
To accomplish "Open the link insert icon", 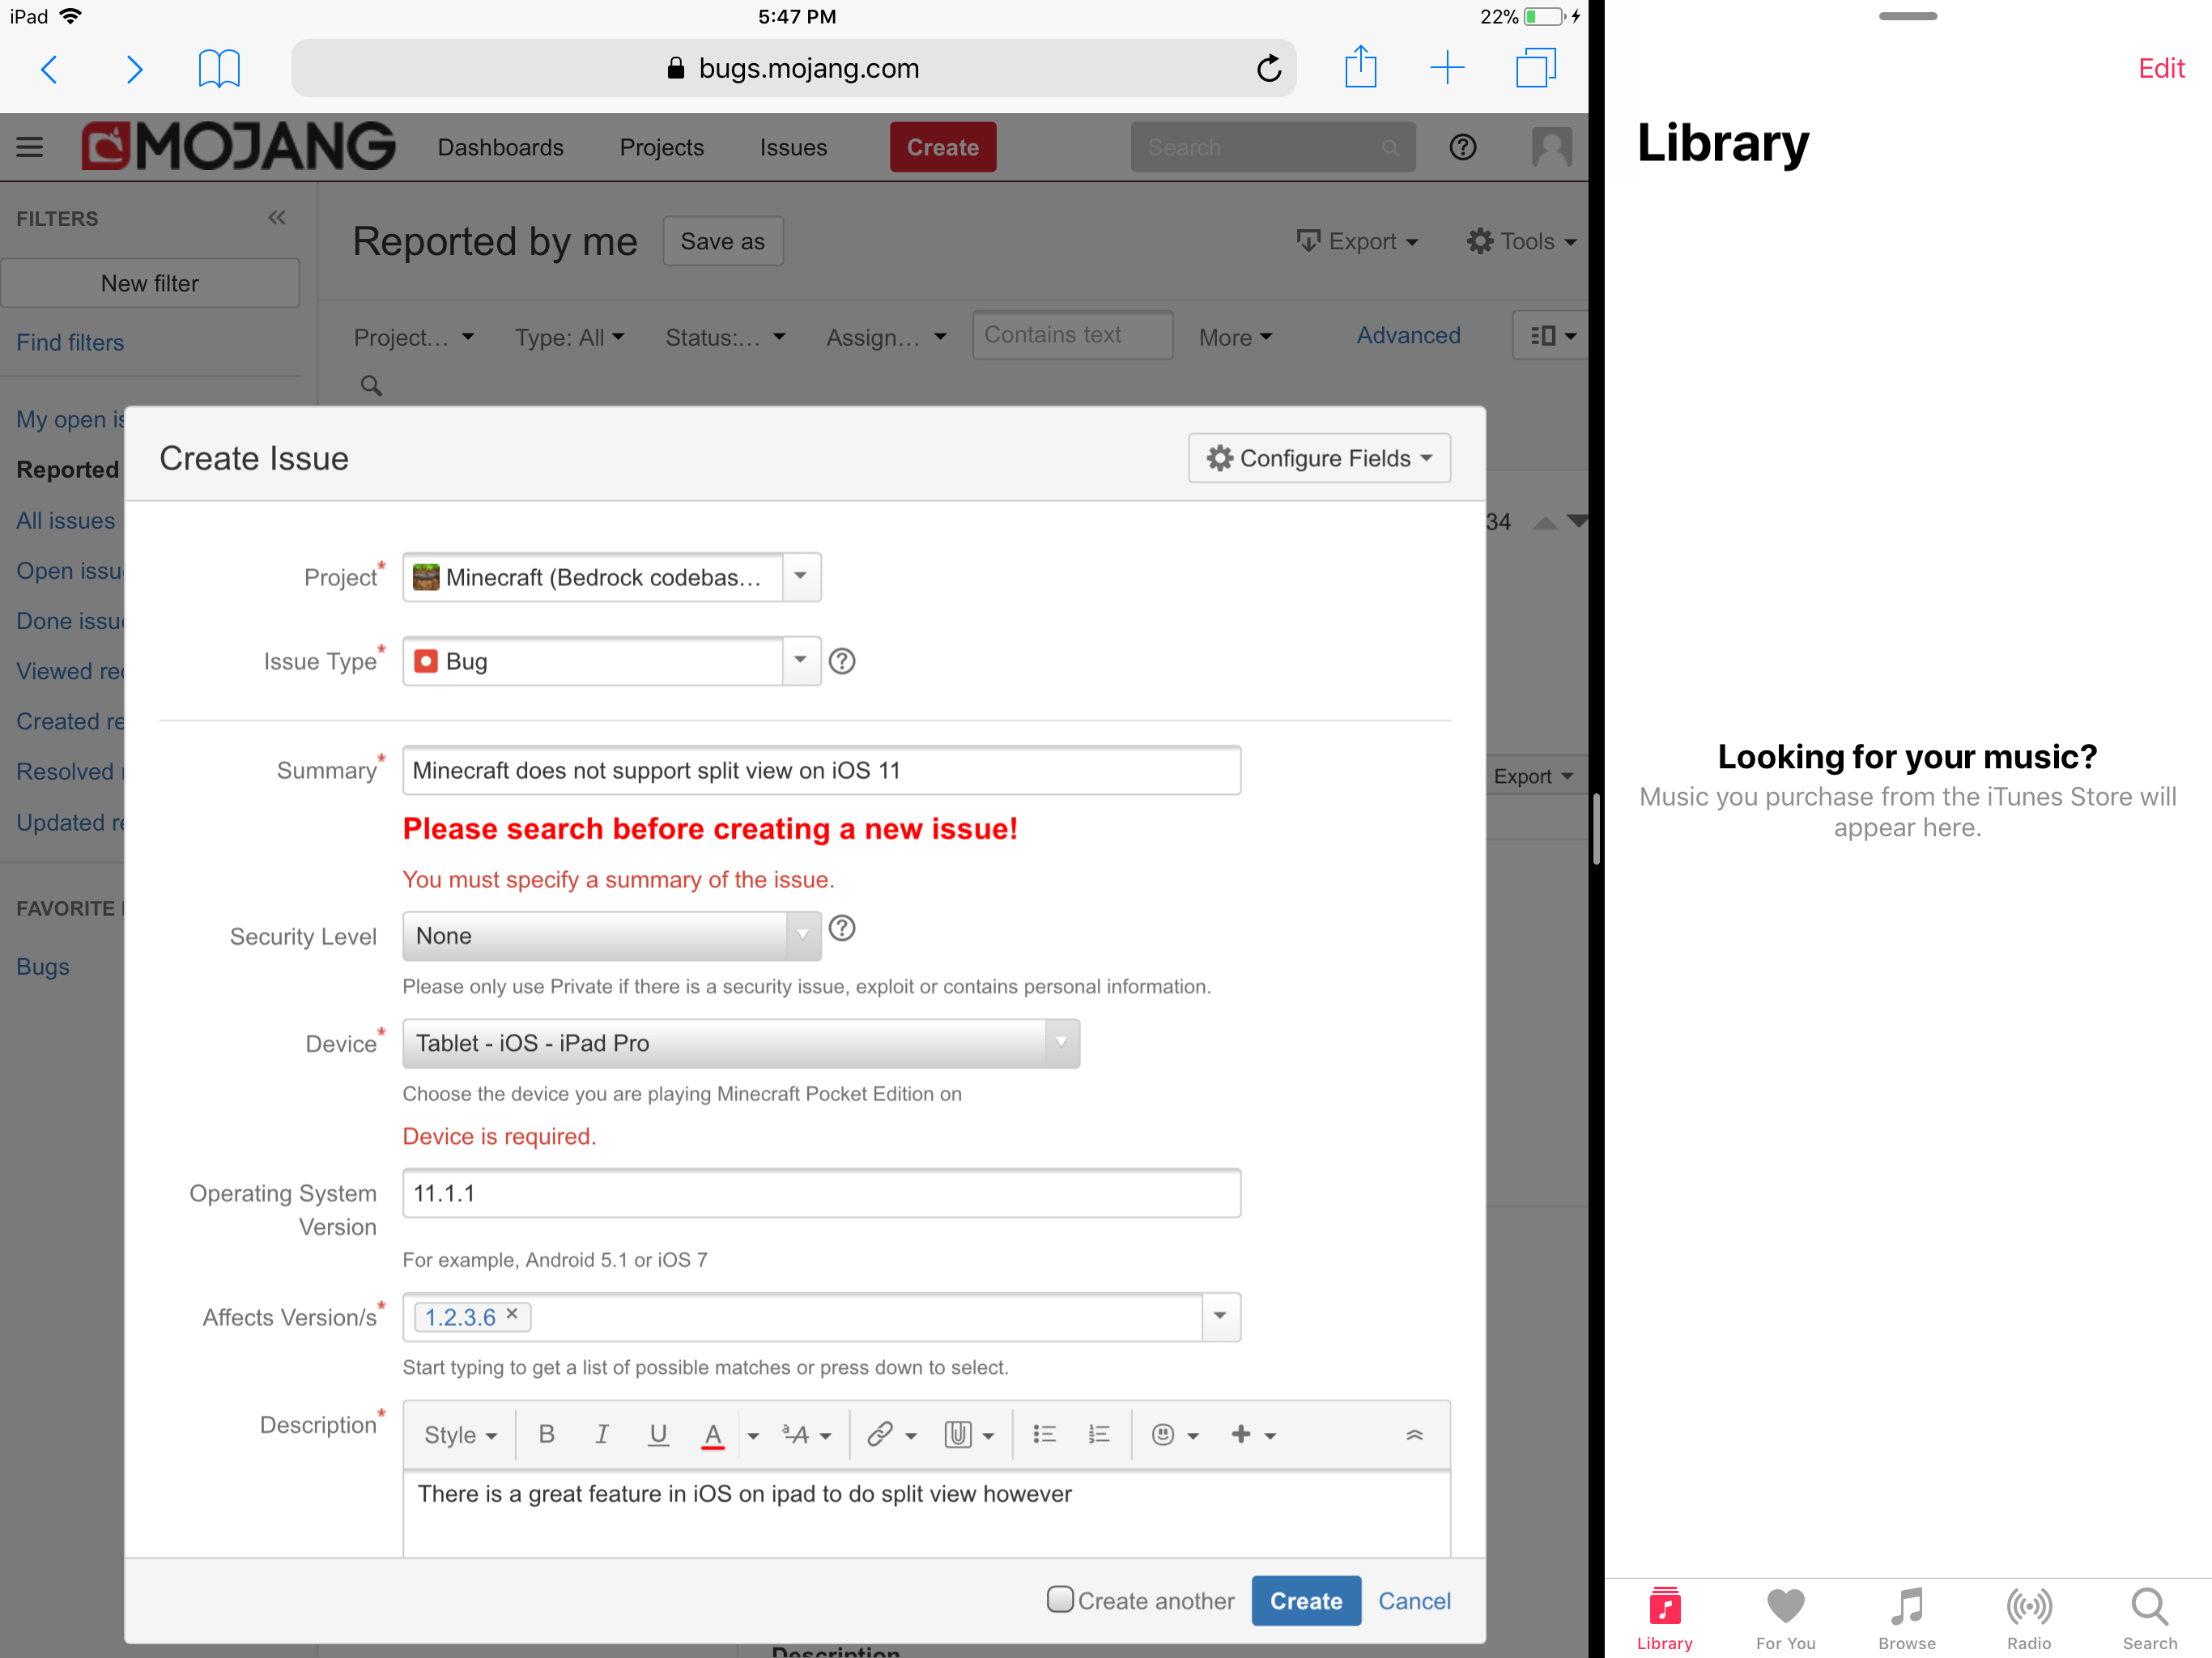I will 880,1434.
